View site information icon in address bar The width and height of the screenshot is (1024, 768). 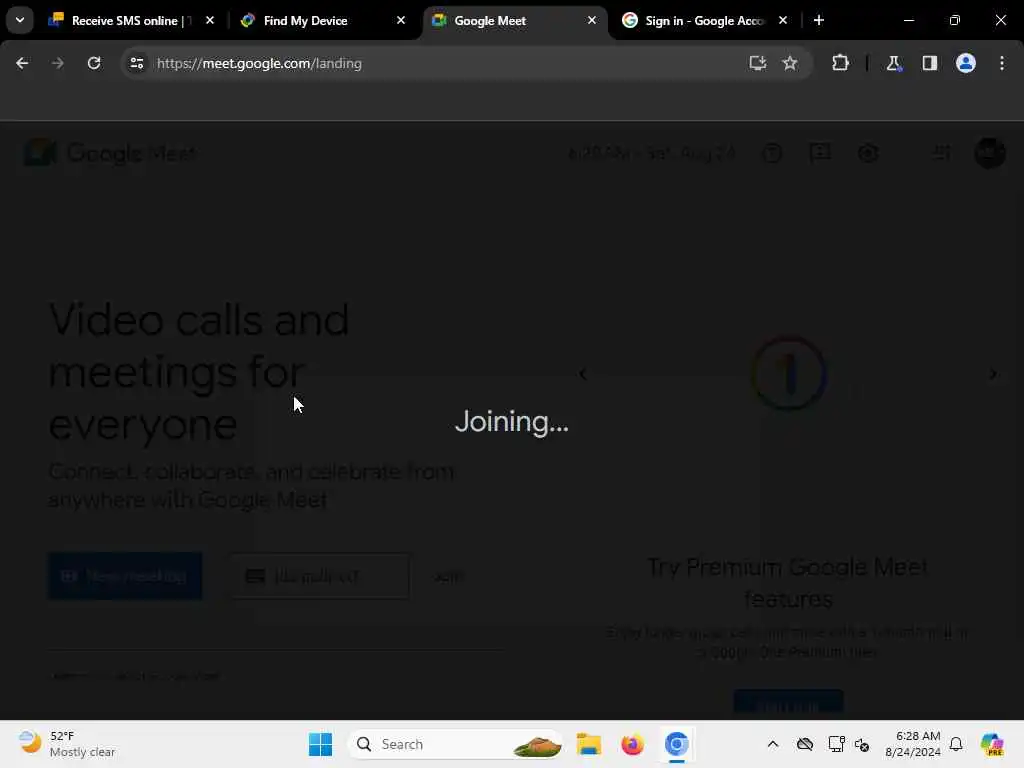[x=136, y=63]
